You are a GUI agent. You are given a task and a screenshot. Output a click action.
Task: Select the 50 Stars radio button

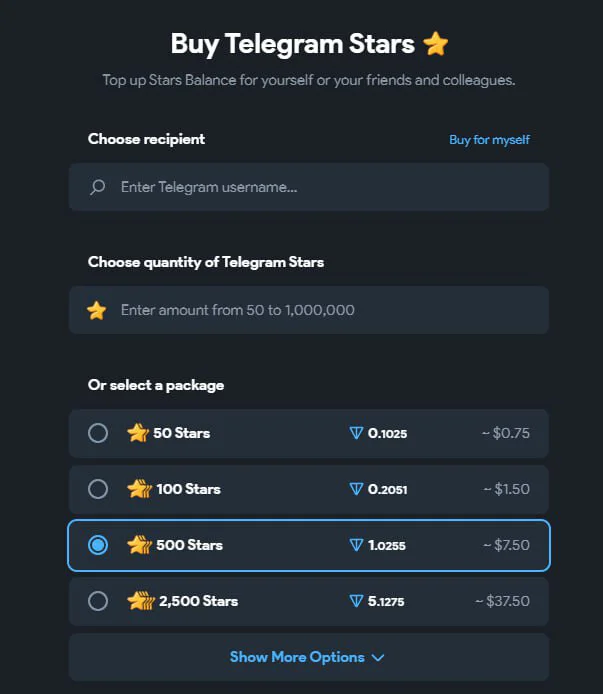pos(98,433)
